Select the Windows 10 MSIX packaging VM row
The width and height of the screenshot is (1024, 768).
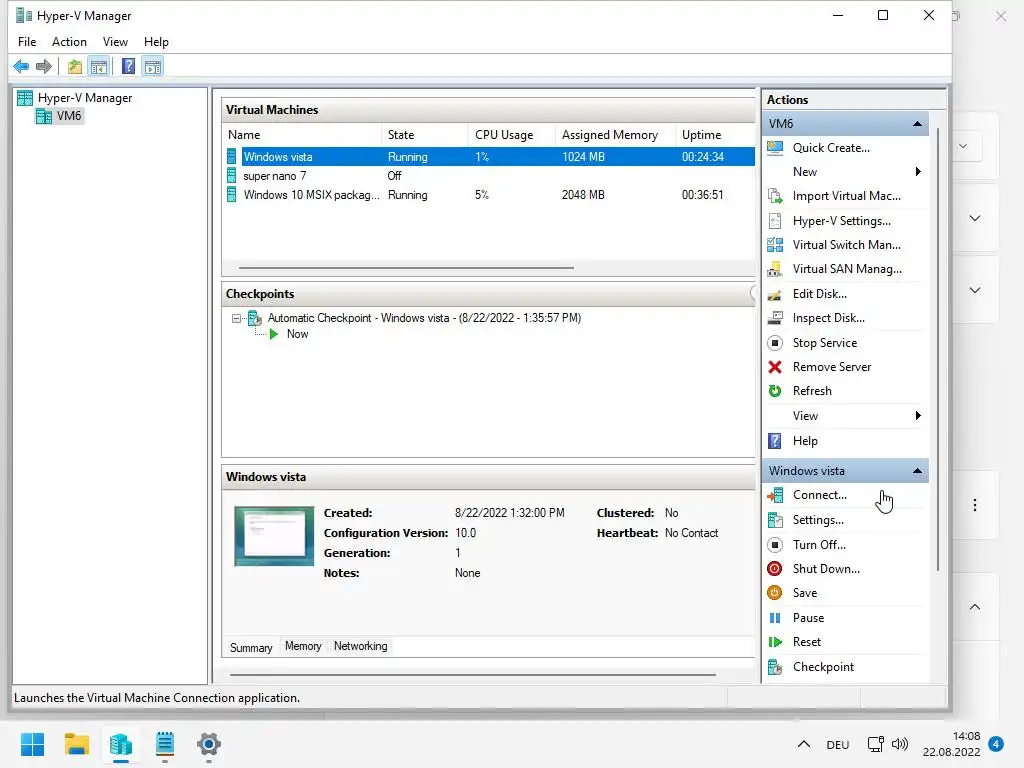tap(490, 195)
